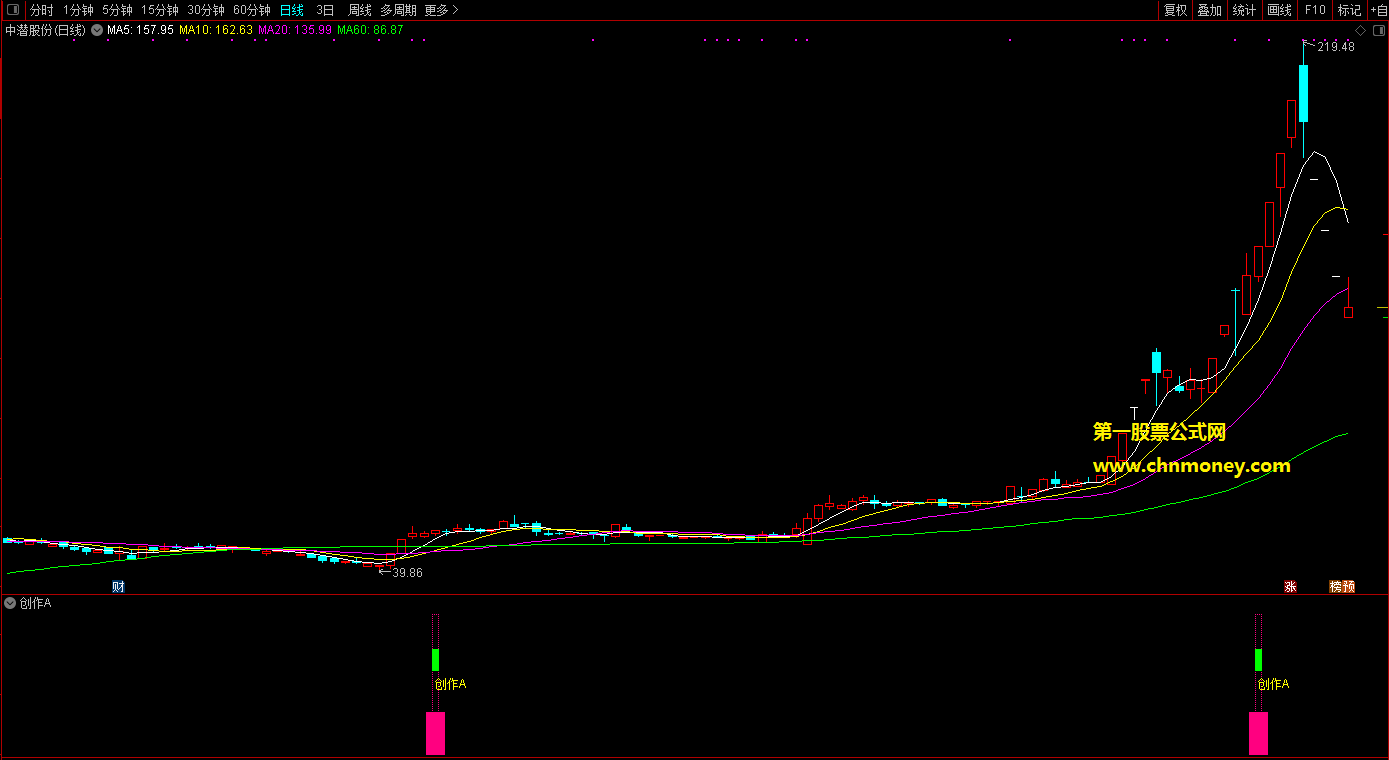1389x760 pixels.
Task: Select the left pink signal bar
Action: click(x=435, y=733)
